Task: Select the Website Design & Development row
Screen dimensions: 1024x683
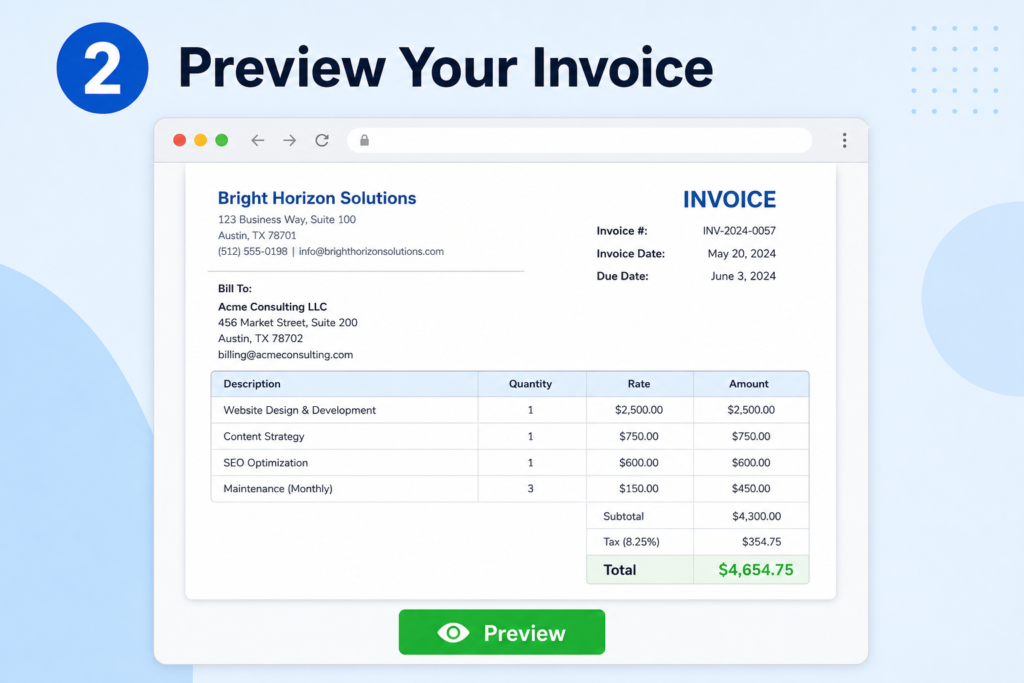Action: (x=510, y=410)
